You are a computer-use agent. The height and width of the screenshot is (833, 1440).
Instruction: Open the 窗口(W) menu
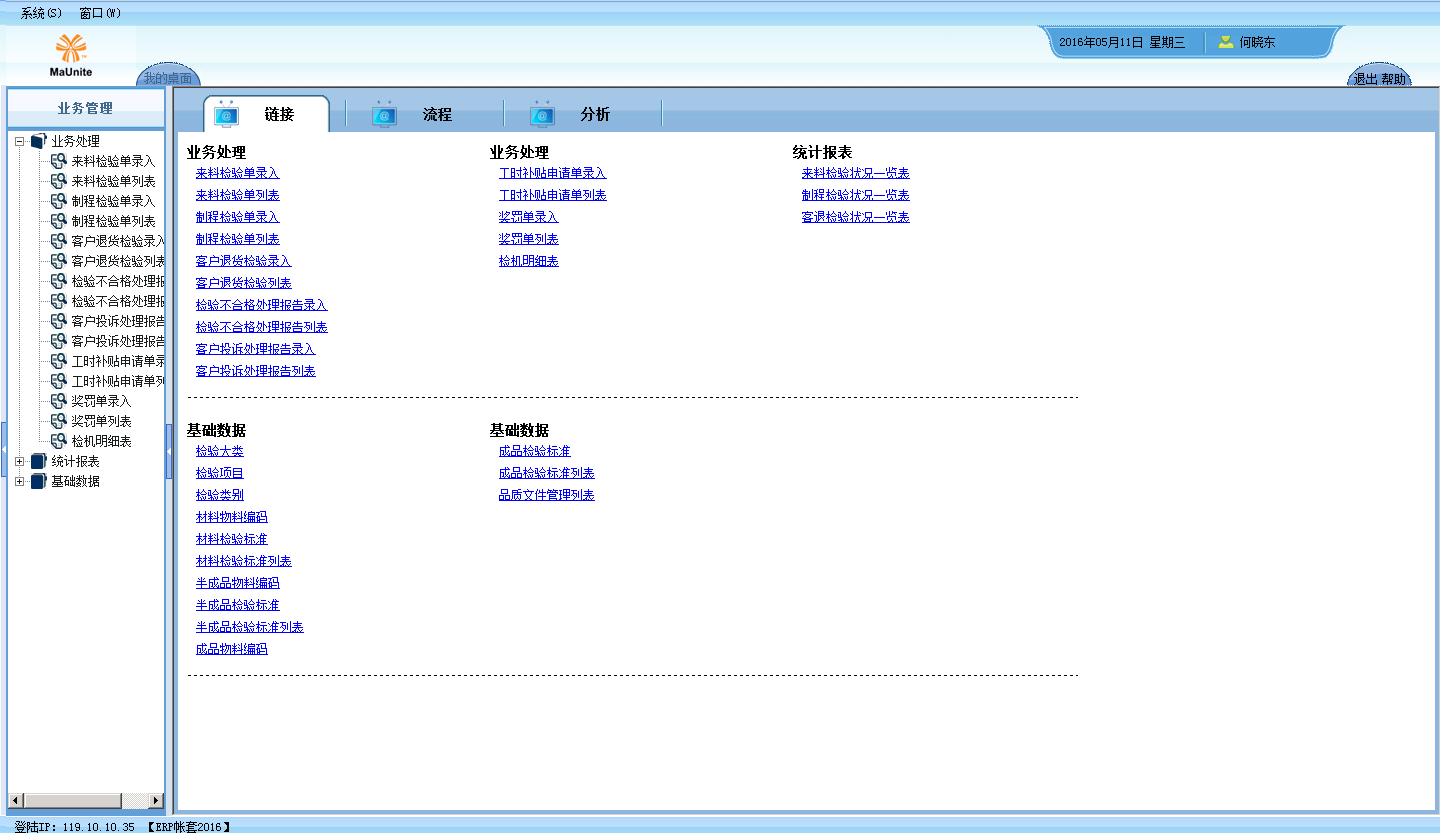[x=100, y=13]
